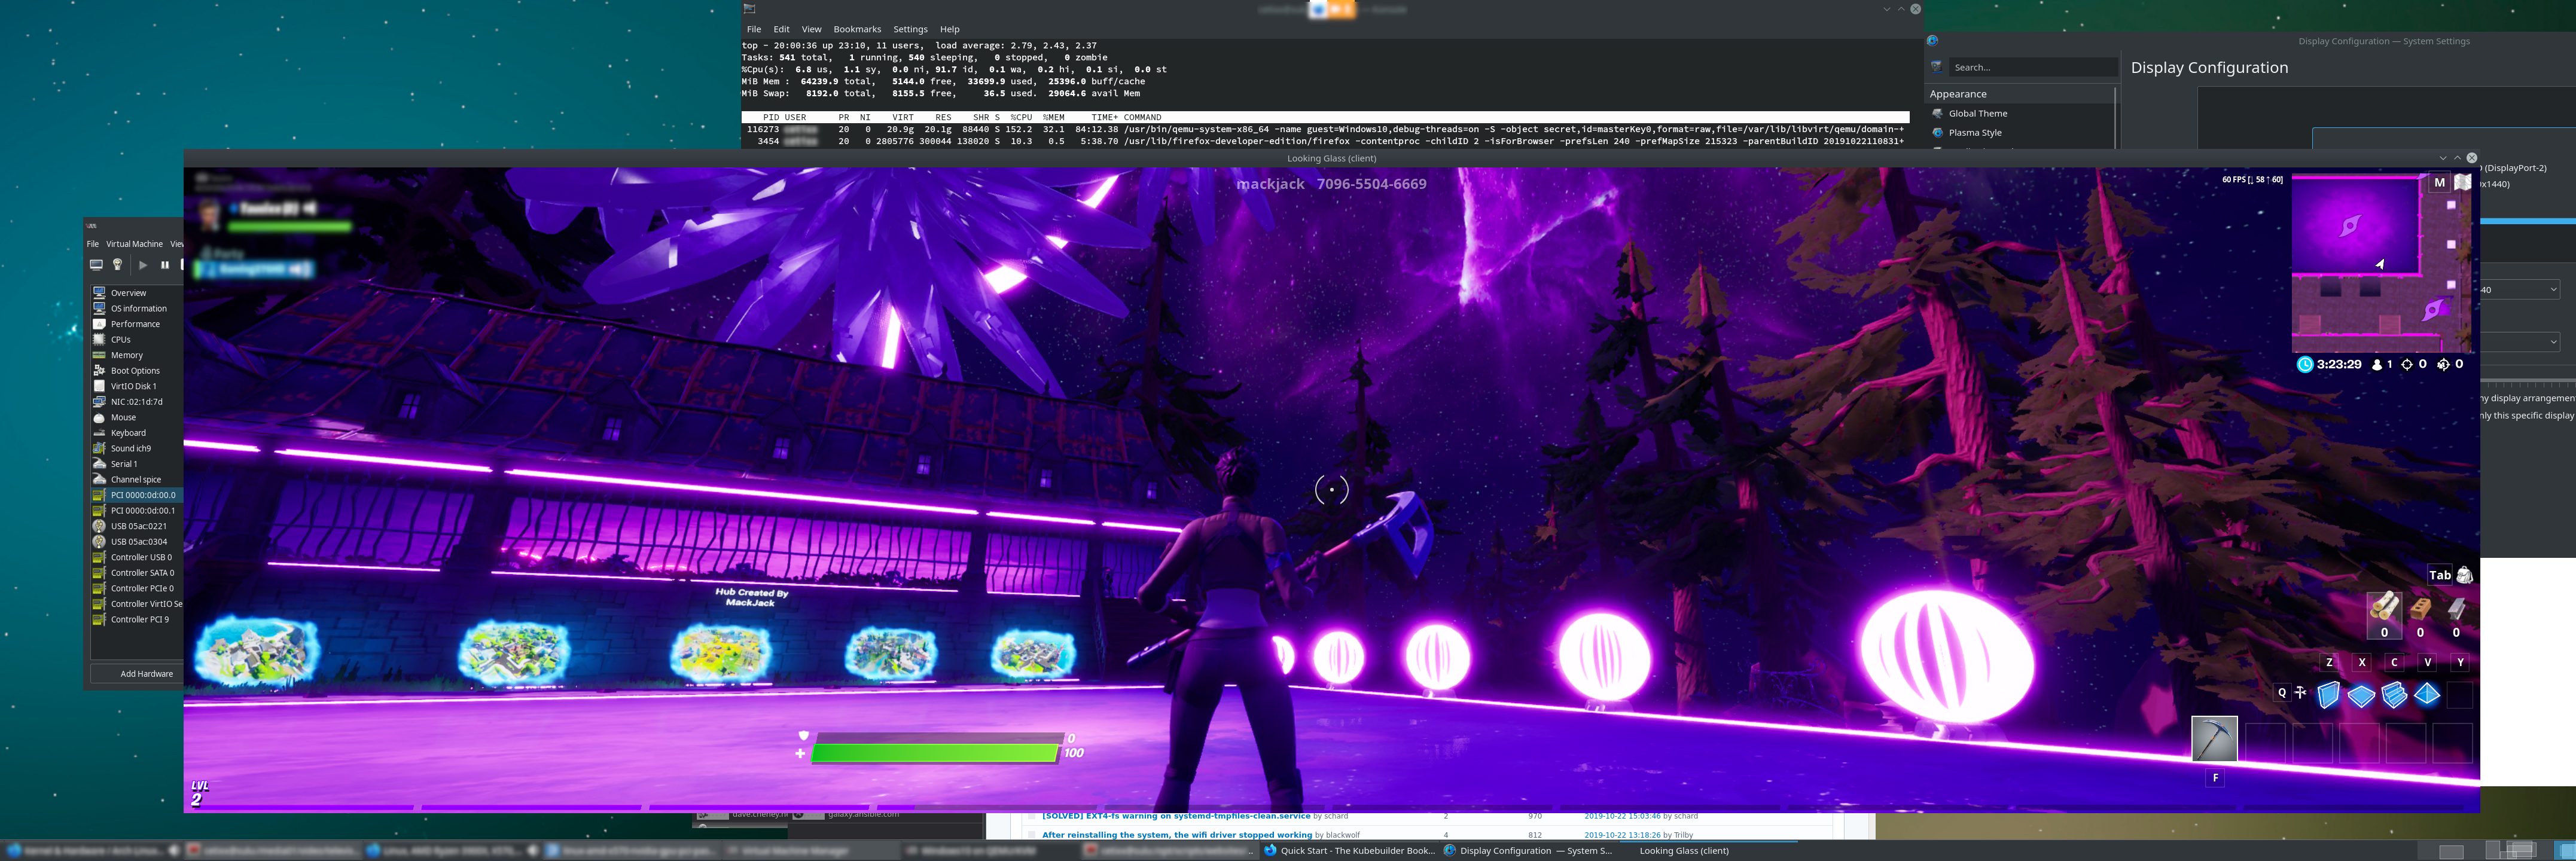The height and width of the screenshot is (861, 2576).
Task: Select USB 05ac:0304 device
Action: (x=137, y=542)
